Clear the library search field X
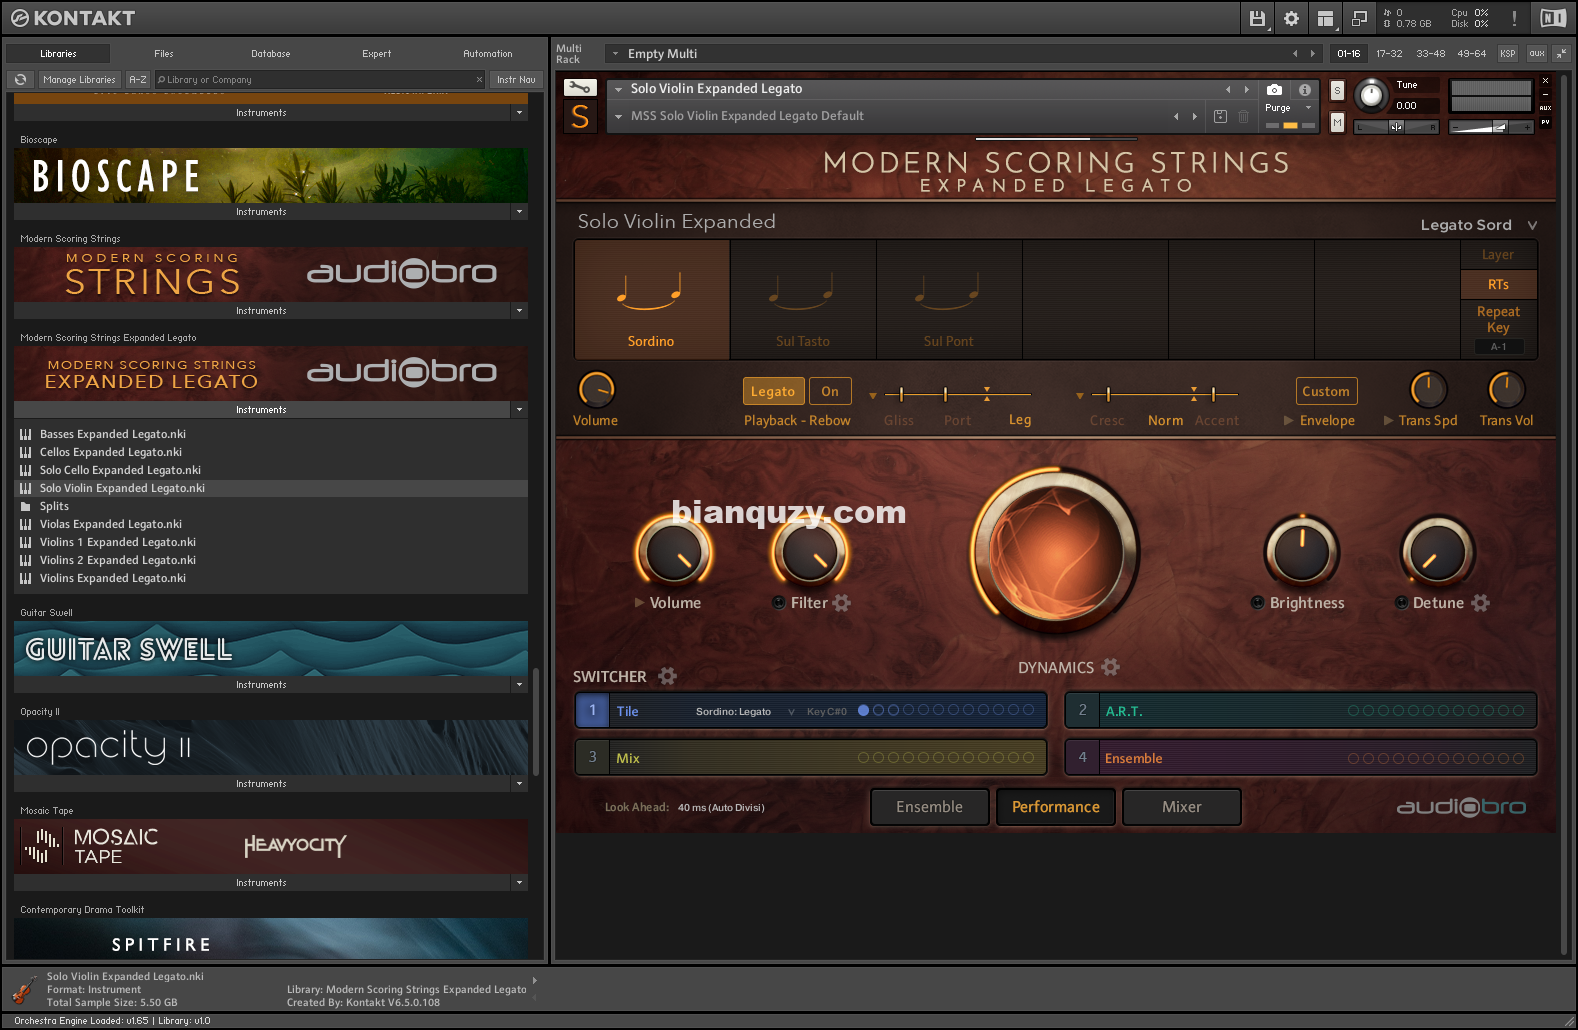Screen dimensions: 1578x1030 [x=479, y=79]
